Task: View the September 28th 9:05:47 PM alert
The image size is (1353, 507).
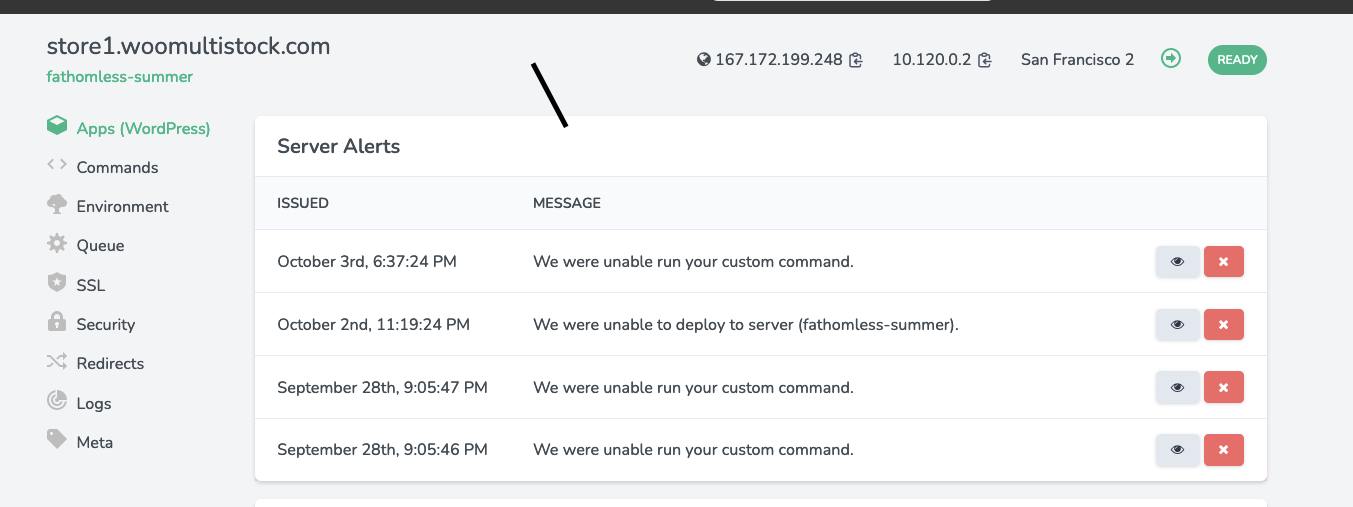Action: coord(1177,387)
